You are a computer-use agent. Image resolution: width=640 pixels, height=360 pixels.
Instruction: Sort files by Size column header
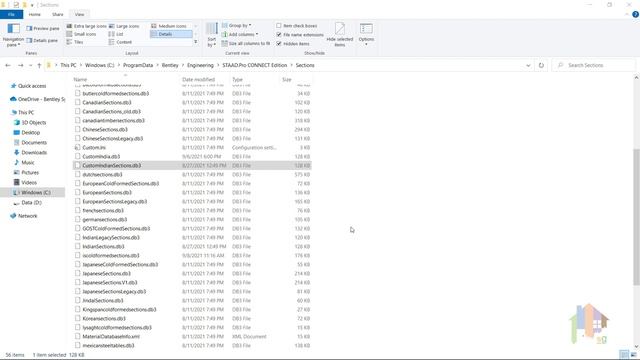295,79
